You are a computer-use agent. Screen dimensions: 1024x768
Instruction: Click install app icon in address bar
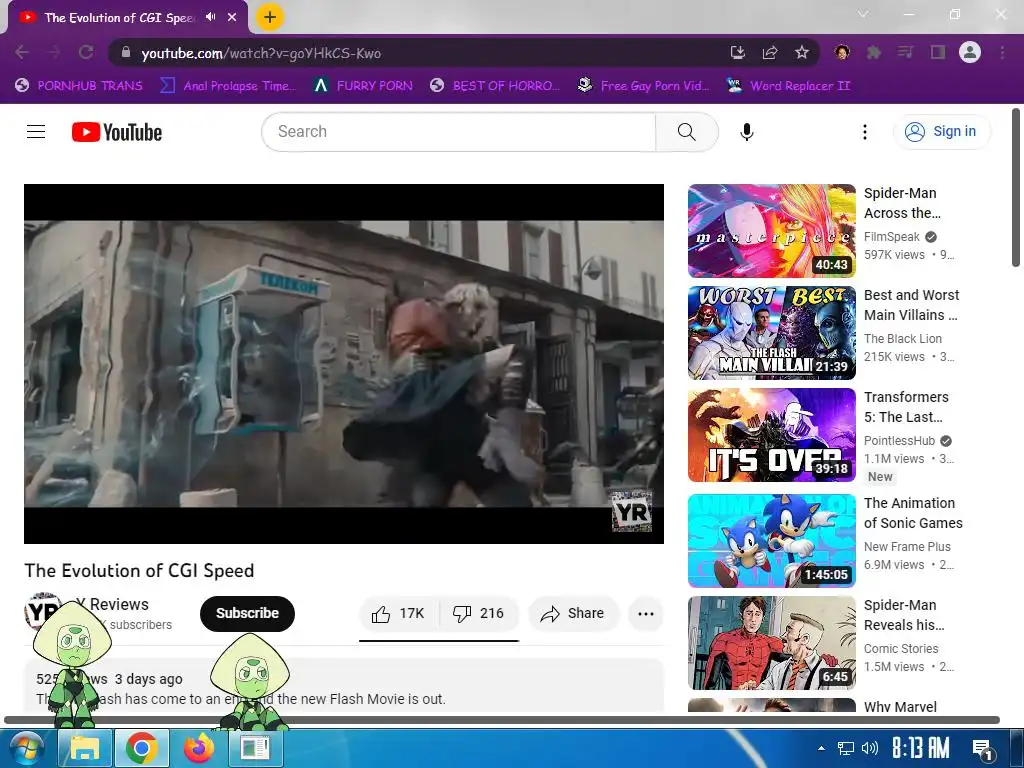(737, 52)
